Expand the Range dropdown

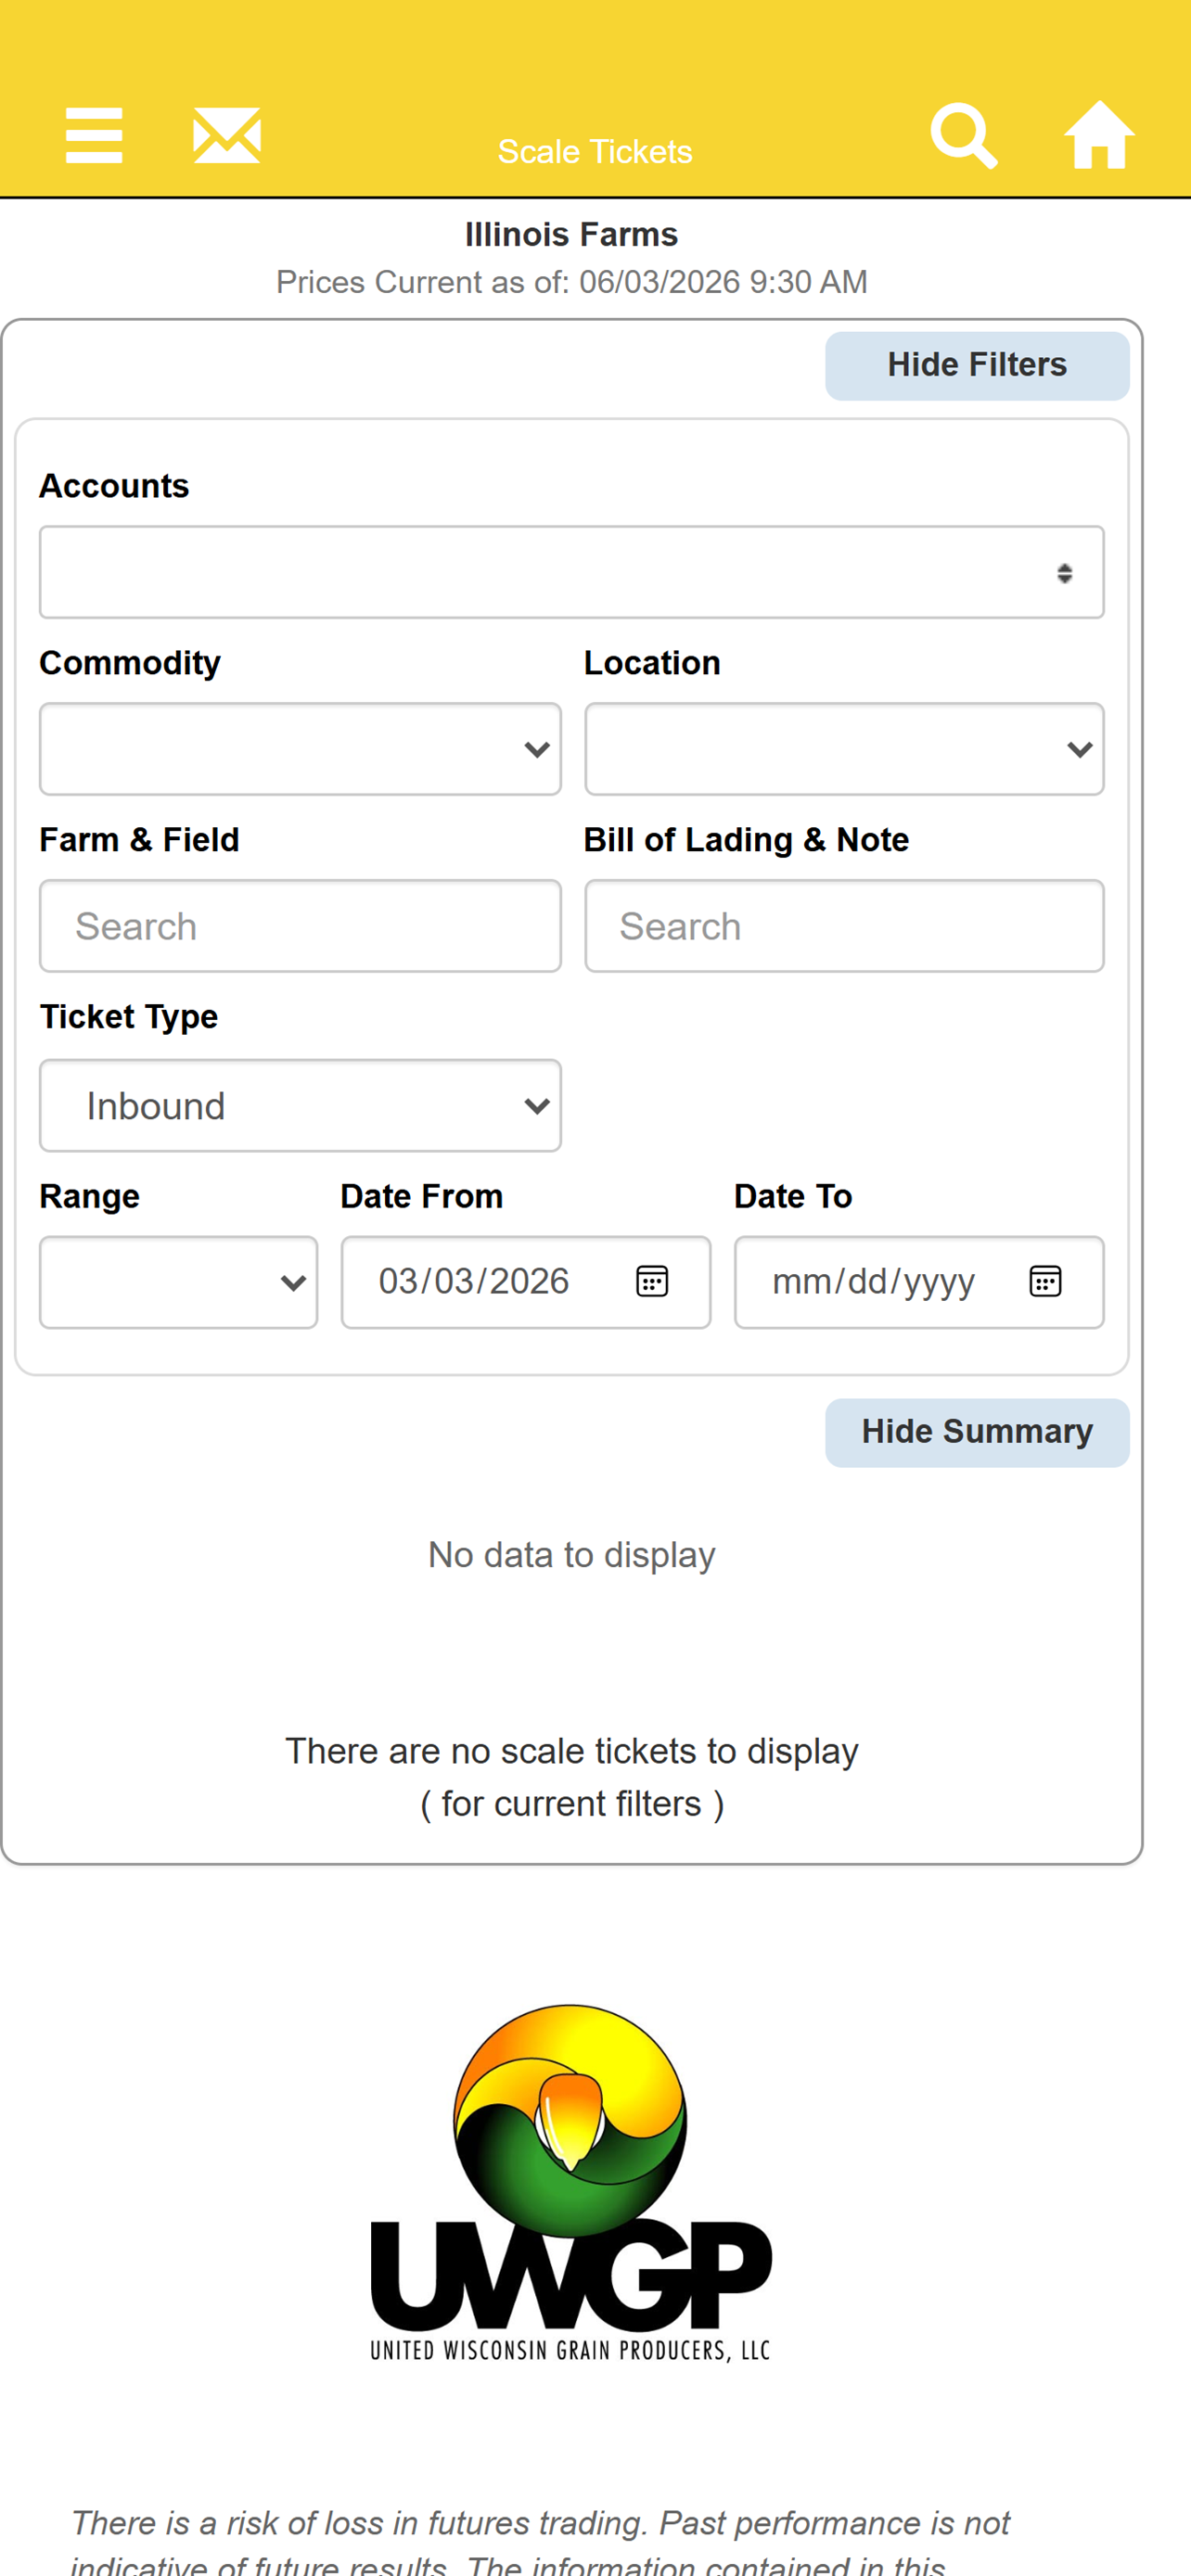pos(179,1283)
